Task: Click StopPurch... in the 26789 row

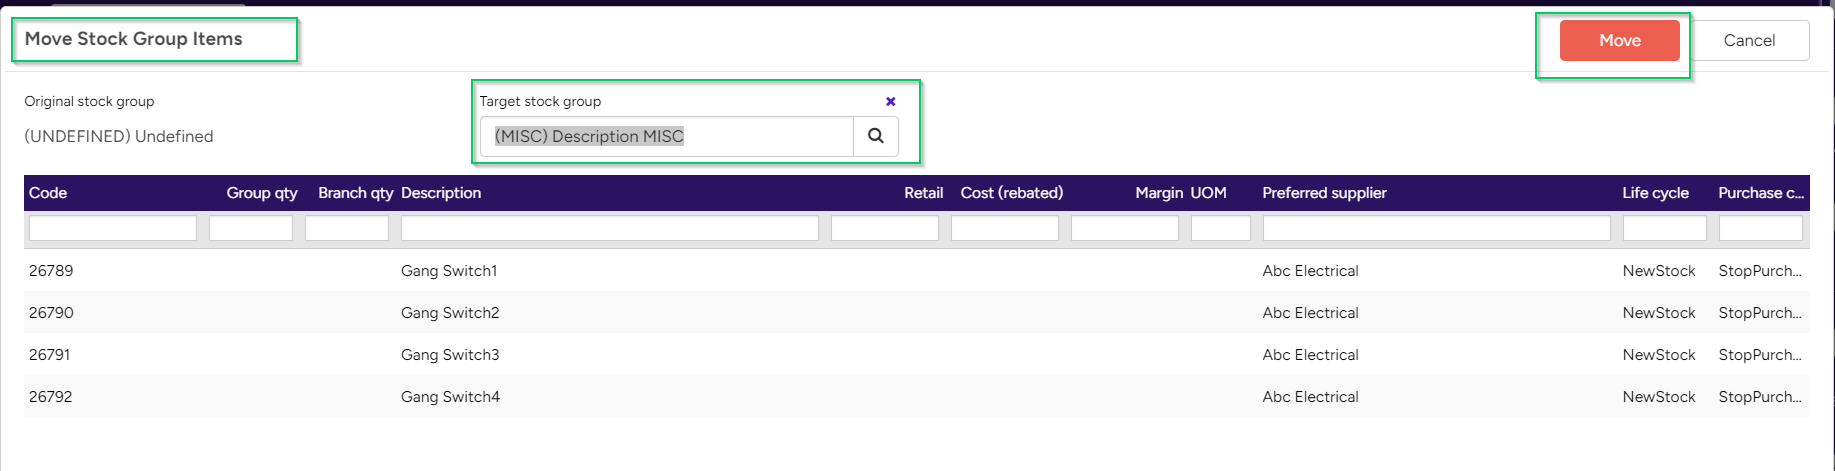Action: [1760, 271]
